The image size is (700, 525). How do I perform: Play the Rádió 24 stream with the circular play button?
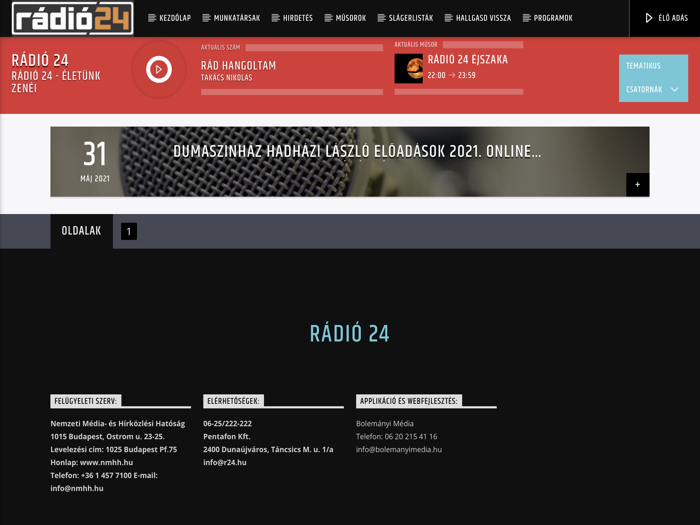[158, 69]
